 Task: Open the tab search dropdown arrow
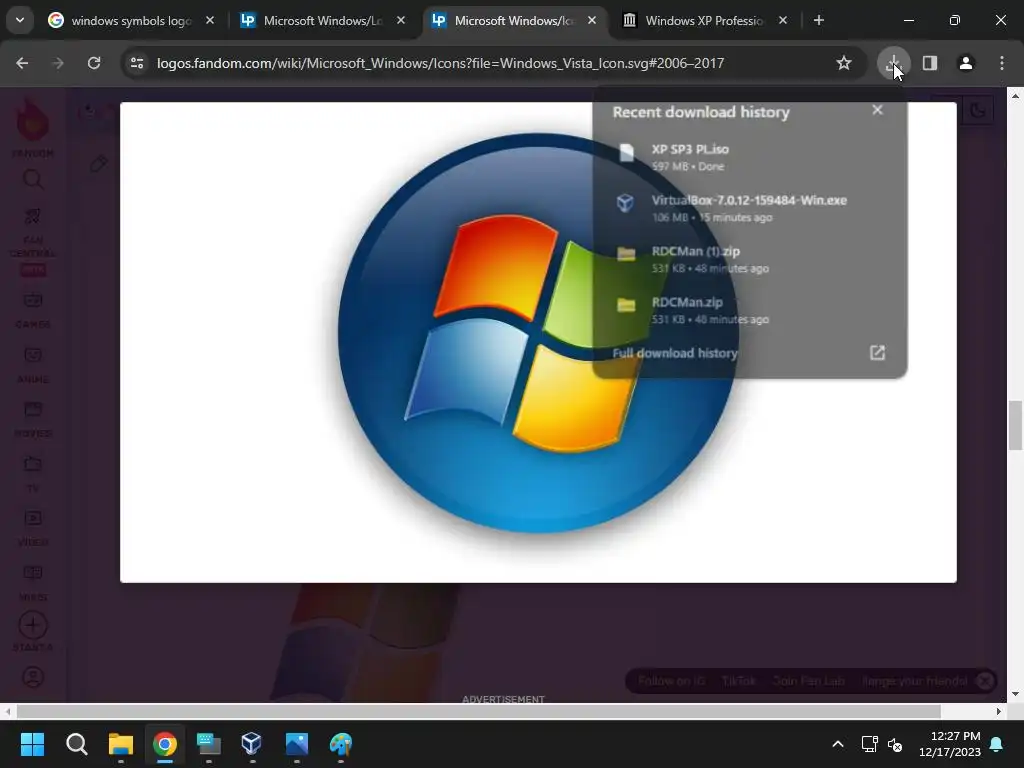pos(20,20)
